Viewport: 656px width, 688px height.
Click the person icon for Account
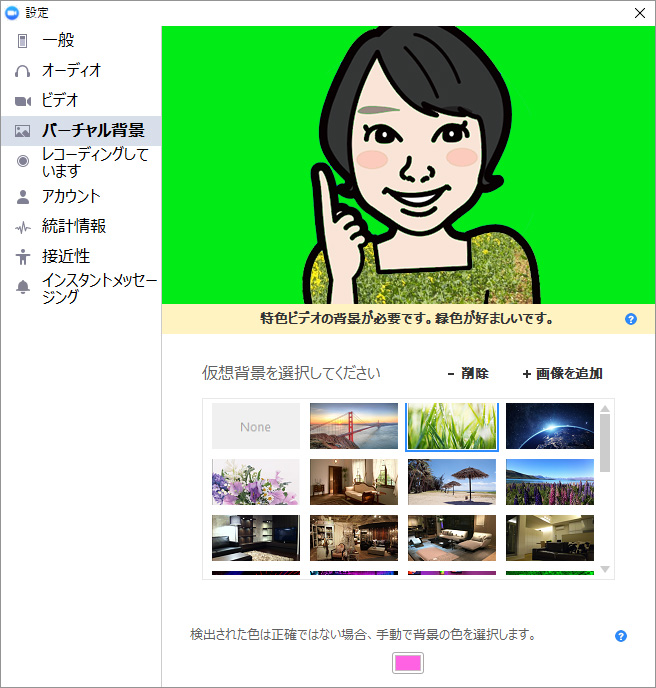(x=22, y=197)
